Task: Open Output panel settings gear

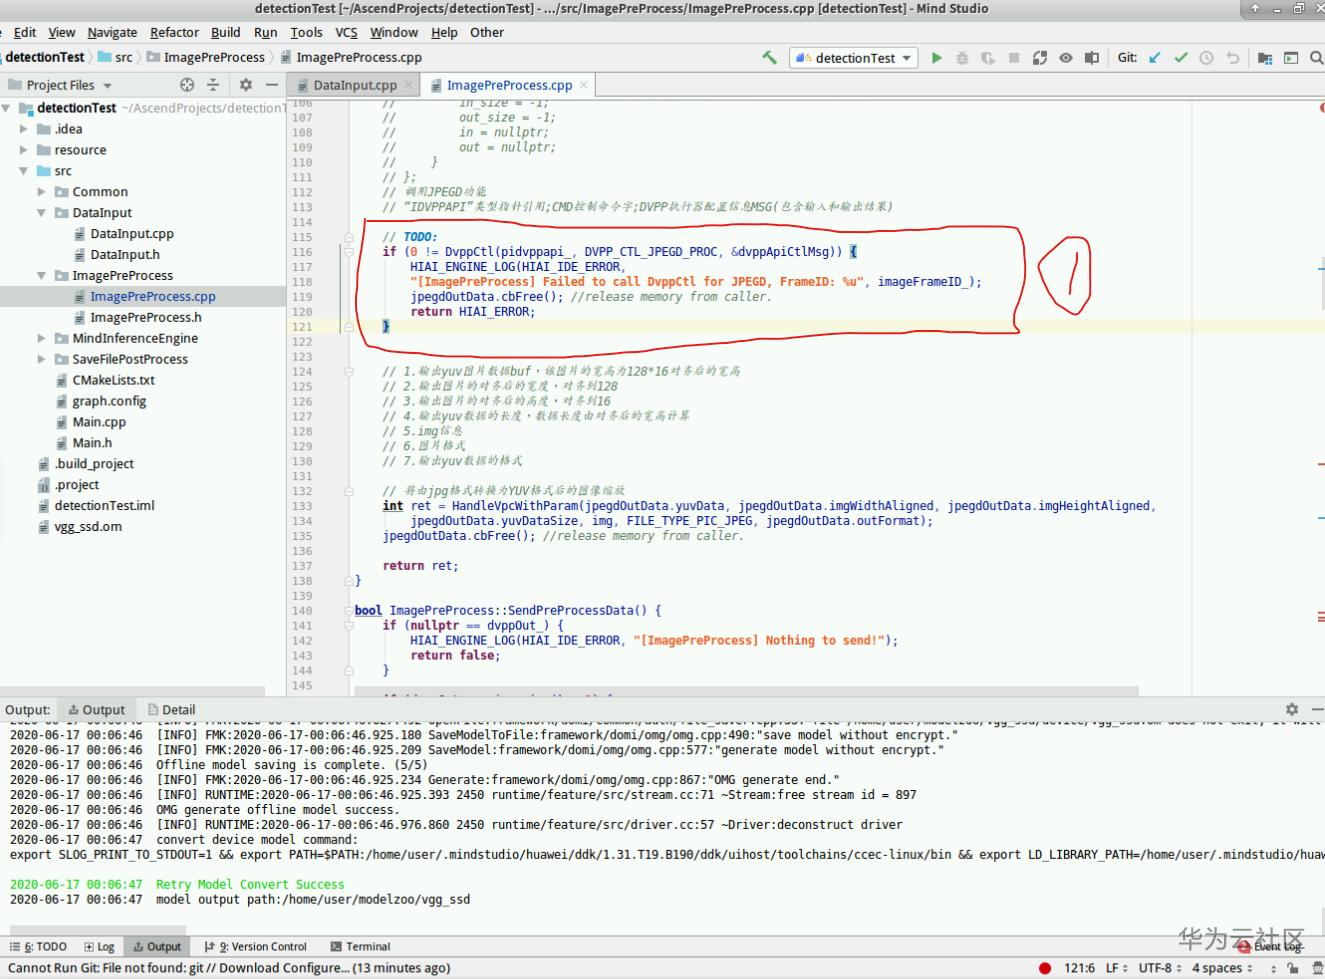Action: (1292, 709)
